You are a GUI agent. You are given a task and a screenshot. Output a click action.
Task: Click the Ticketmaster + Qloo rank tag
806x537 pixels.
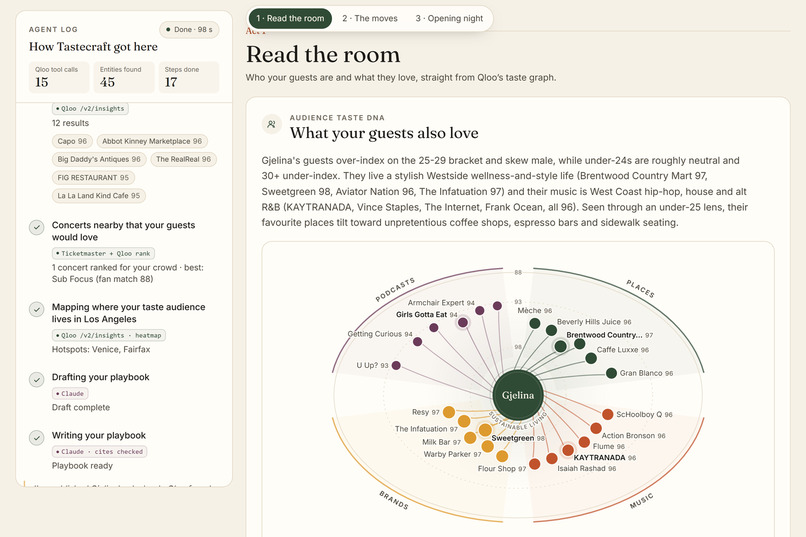(103, 253)
